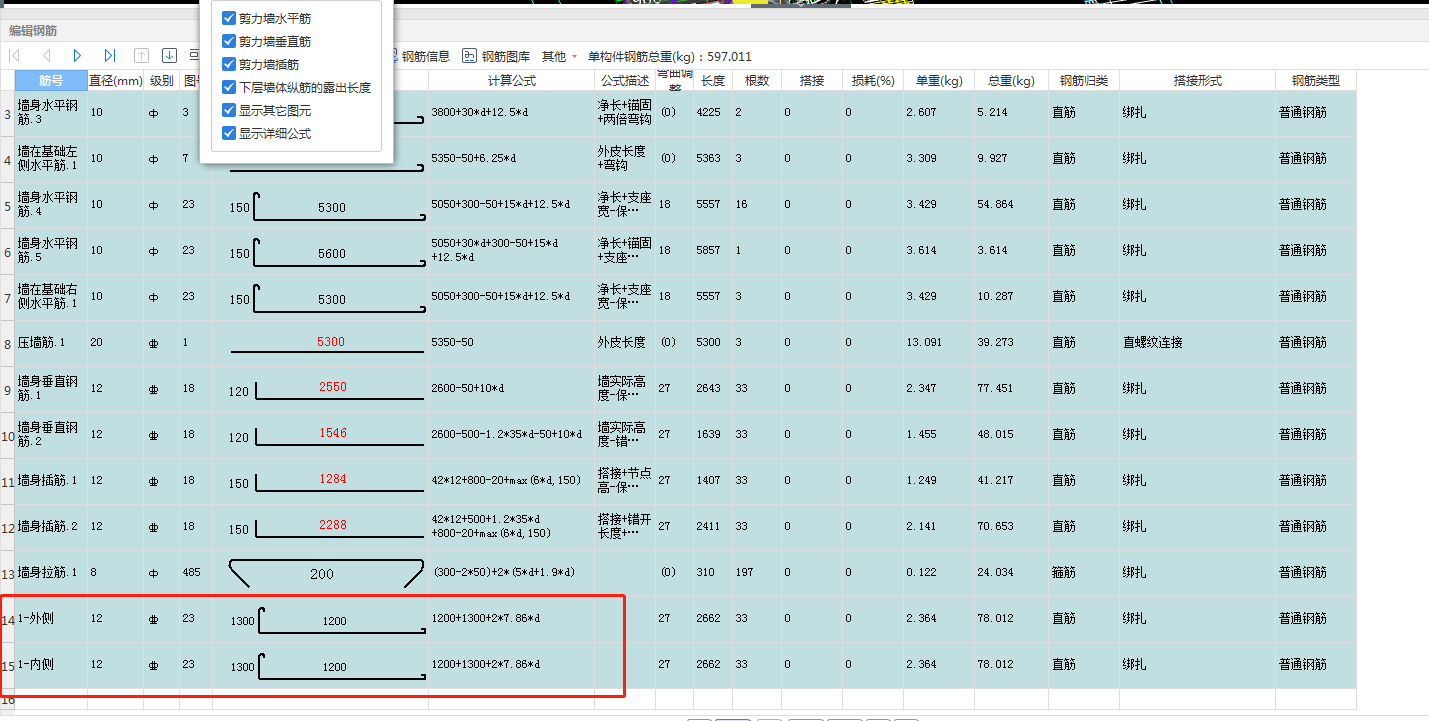The width and height of the screenshot is (1429, 721).
Task: Select the 公式描述 column header
Action: tap(625, 81)
